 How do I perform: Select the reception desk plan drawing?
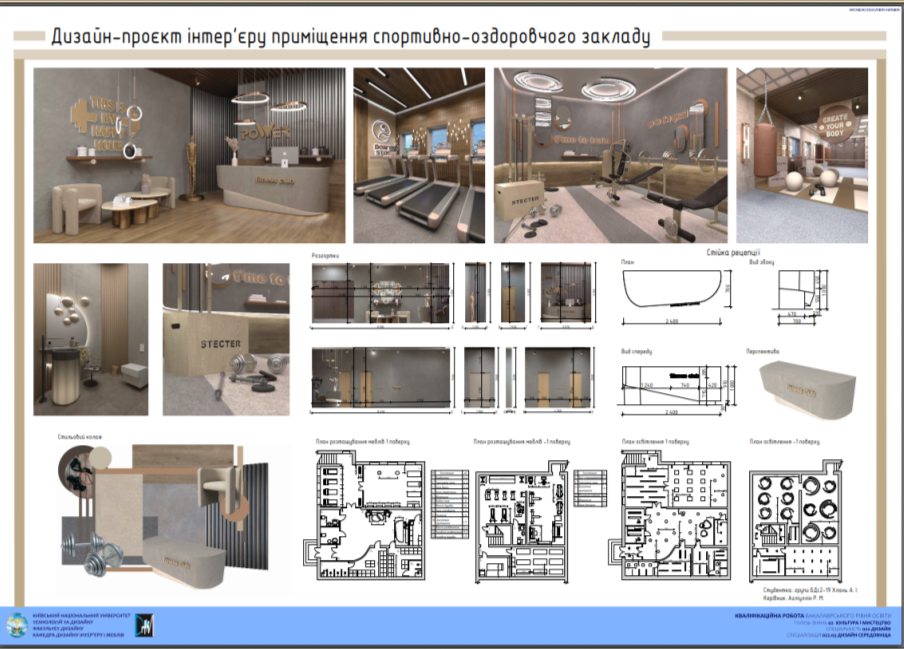pyautogui.click(x=672, y=289)
